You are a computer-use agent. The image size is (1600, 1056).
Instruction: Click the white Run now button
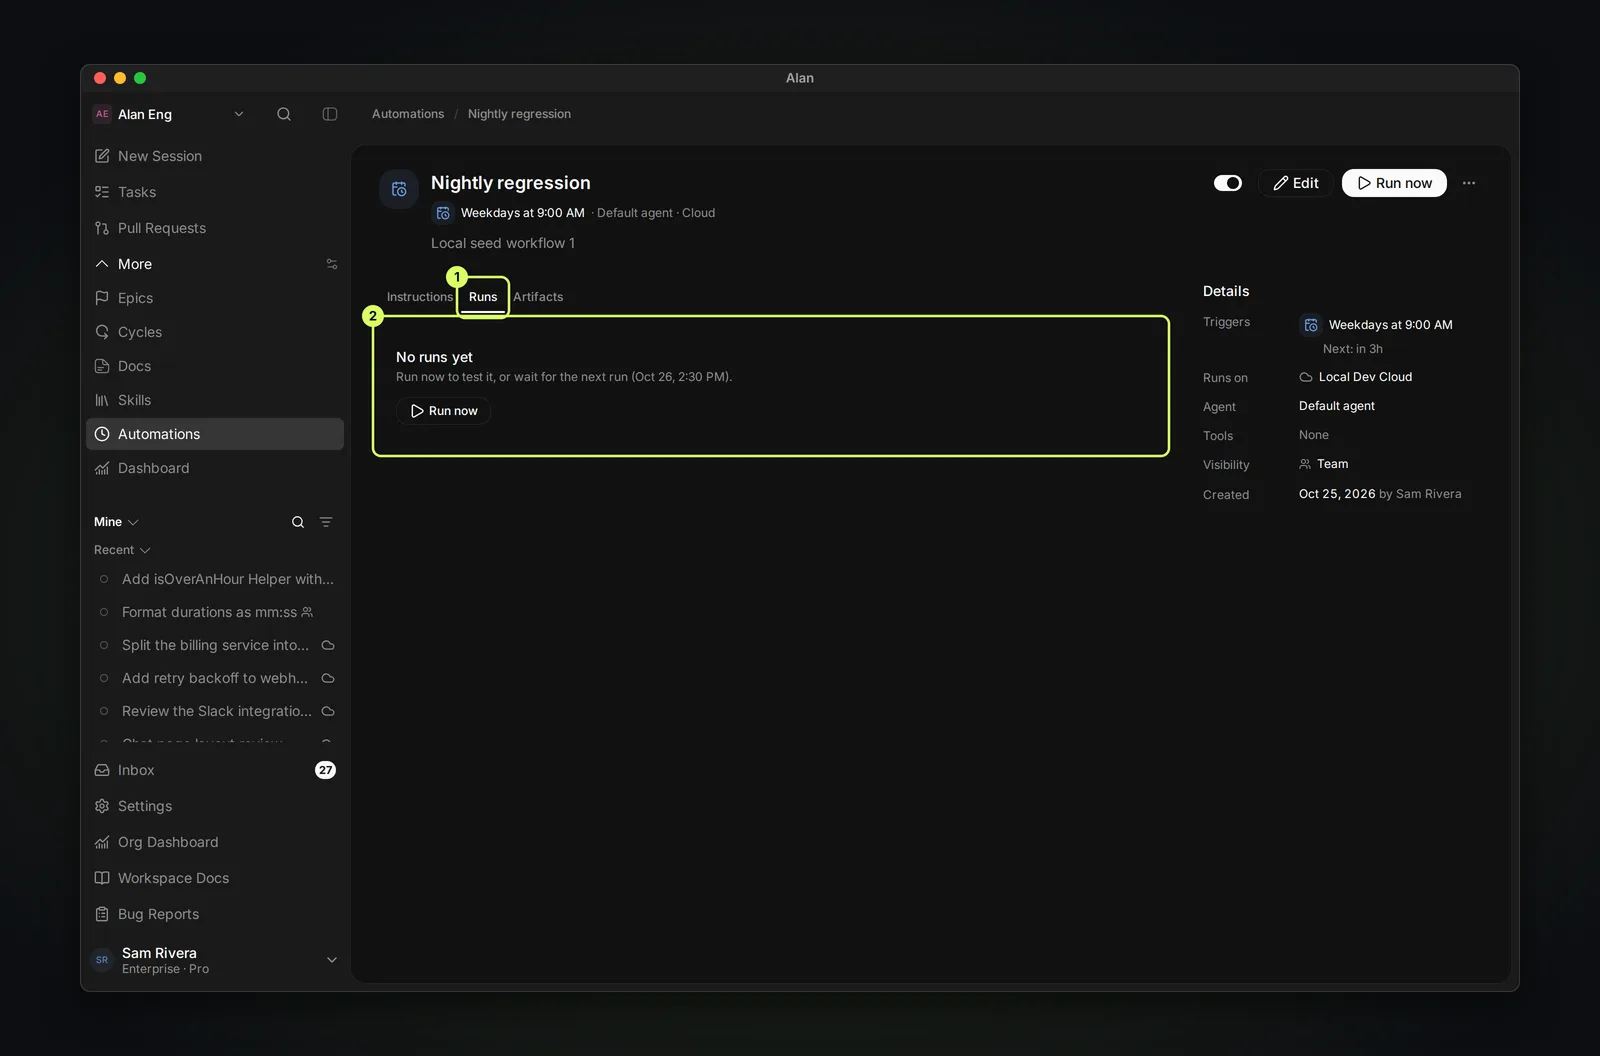tap(1394, 183)
